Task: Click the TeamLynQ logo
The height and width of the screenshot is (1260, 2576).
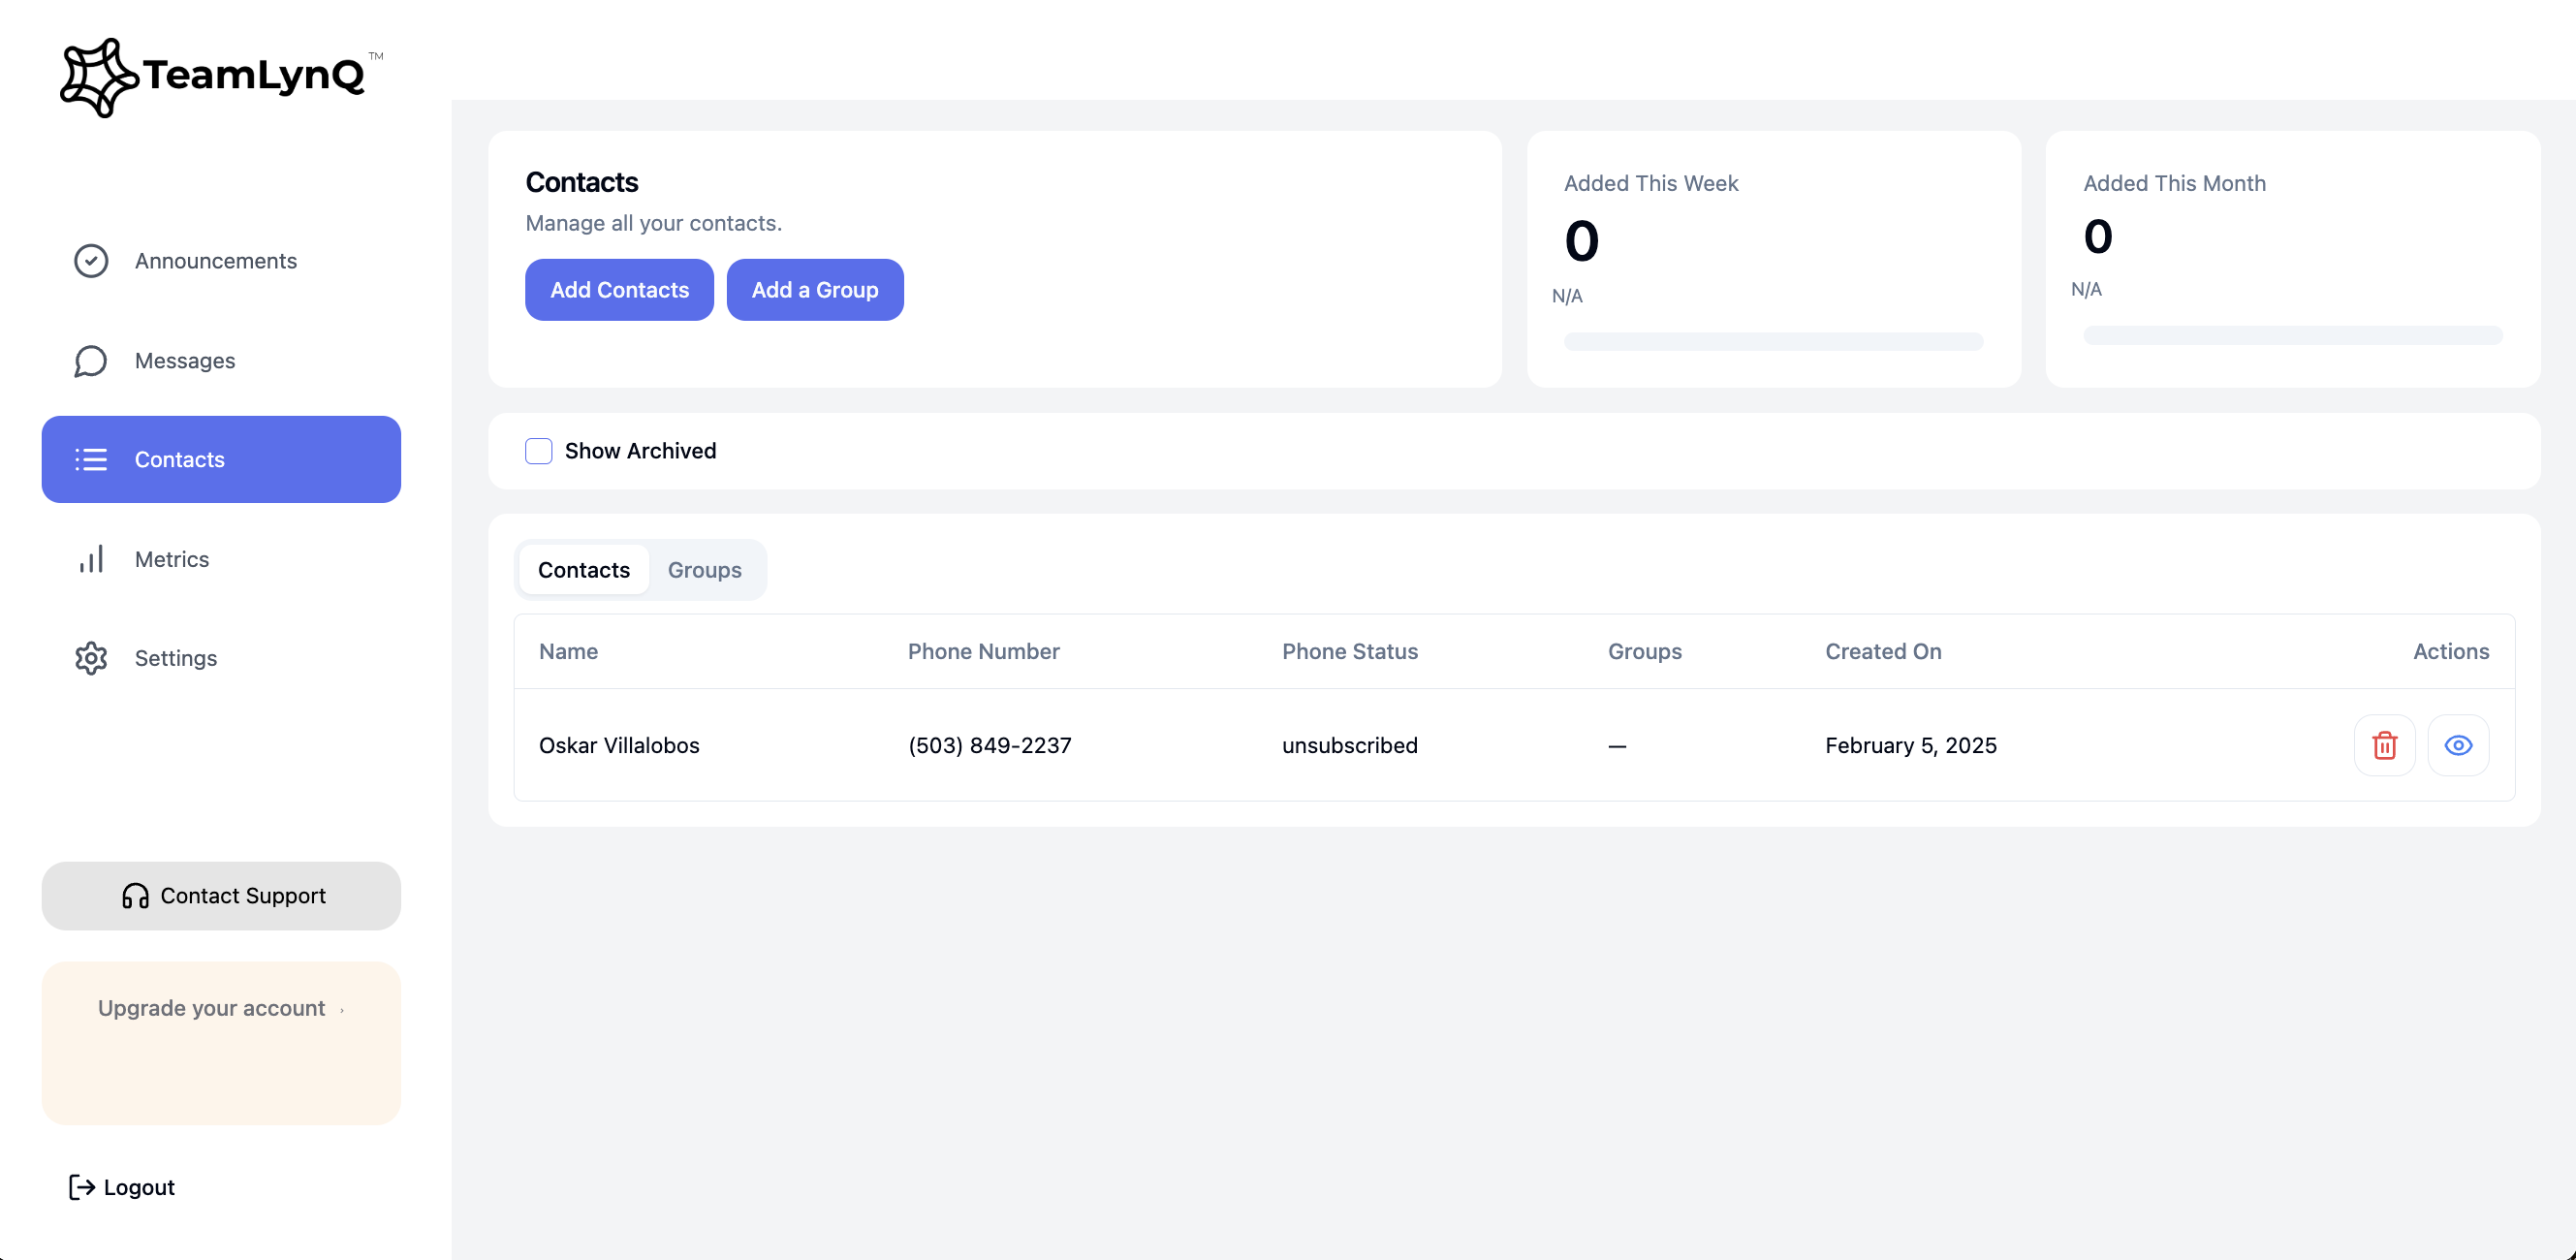Action: (x=220, y=76)
